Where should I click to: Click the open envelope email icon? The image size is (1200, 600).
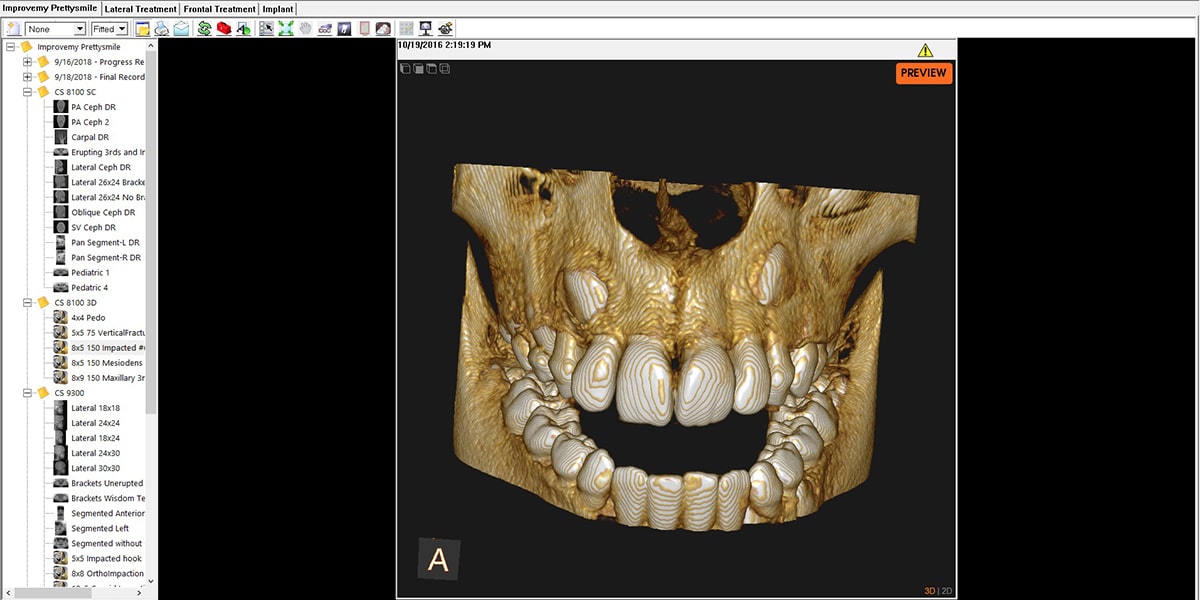tap(181, 29)
